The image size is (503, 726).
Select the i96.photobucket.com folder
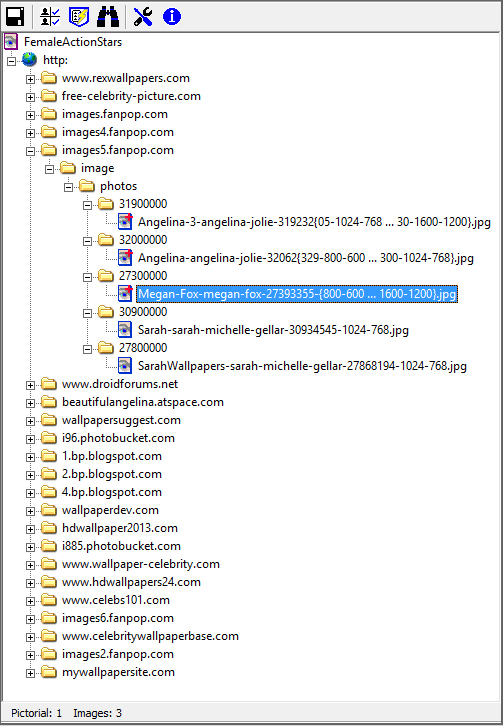coord(118,438)
